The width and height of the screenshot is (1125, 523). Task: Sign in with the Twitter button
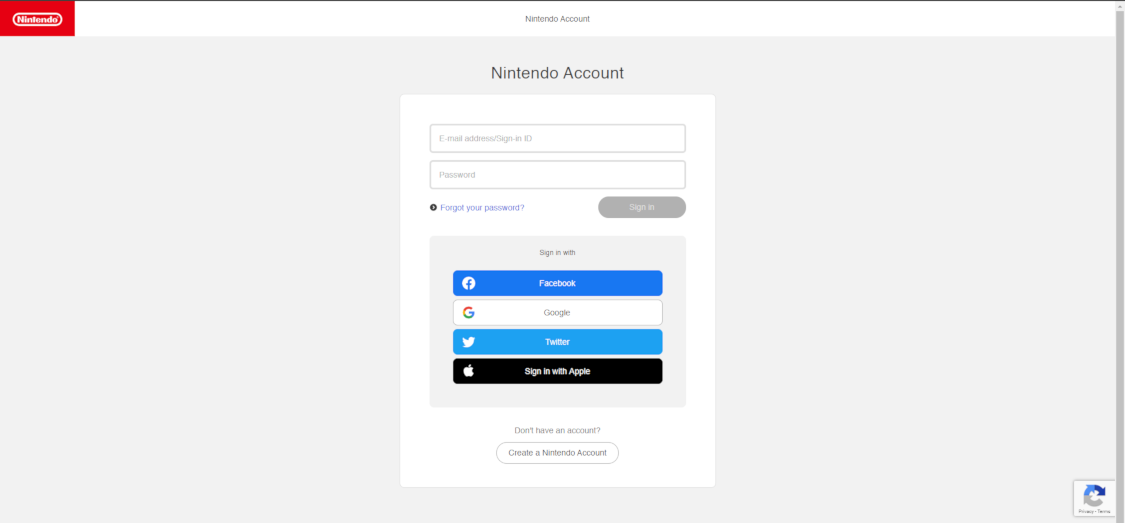click(557, 342)
